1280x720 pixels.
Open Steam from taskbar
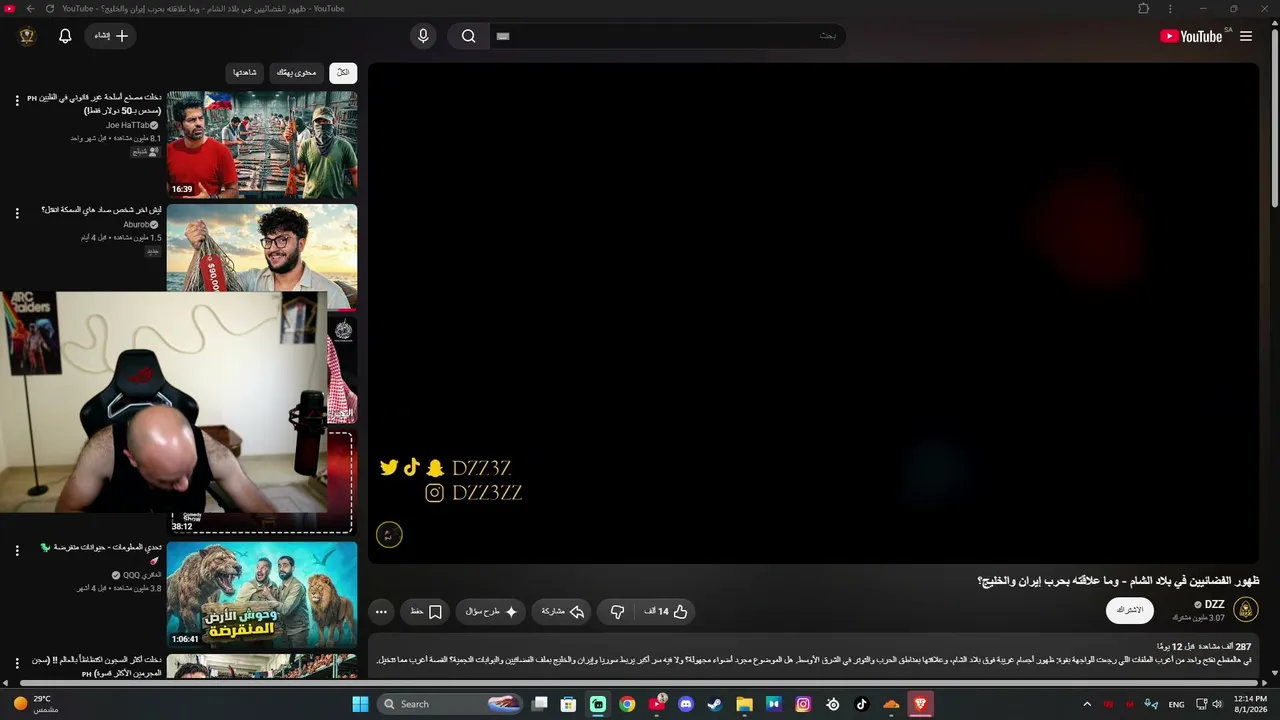tap(715, 704)
